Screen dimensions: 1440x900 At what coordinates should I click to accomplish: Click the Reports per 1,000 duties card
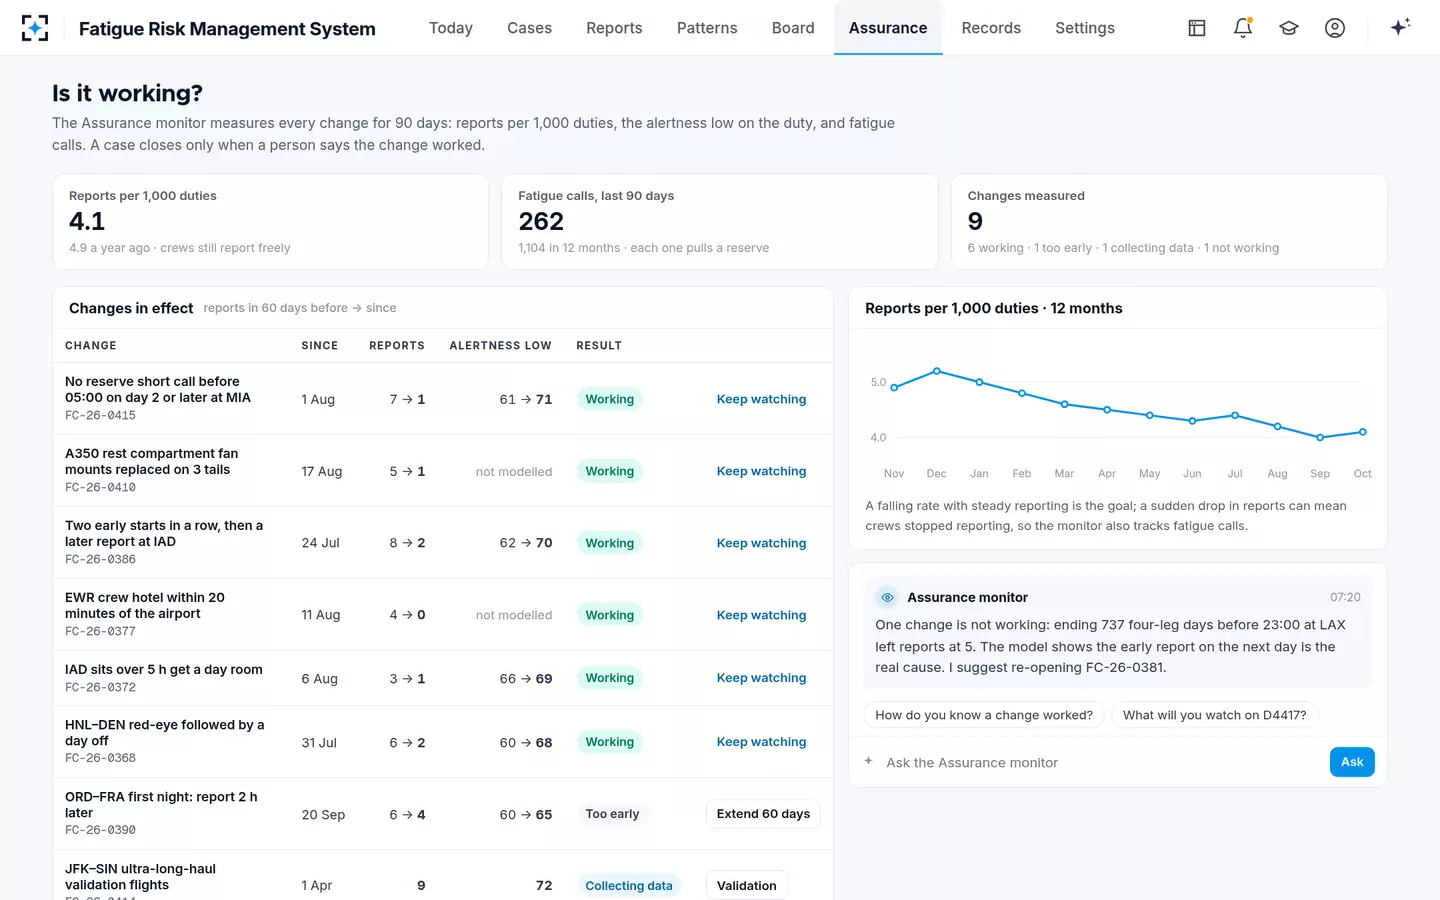click(x=270, y=222)
